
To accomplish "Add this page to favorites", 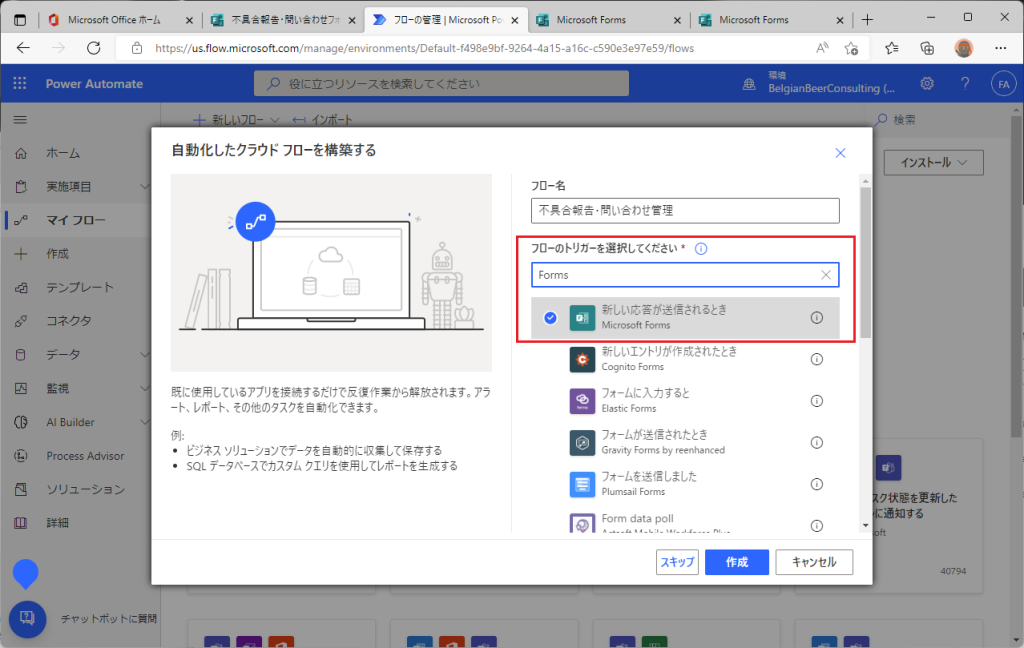I will click(x=851, y=48).
